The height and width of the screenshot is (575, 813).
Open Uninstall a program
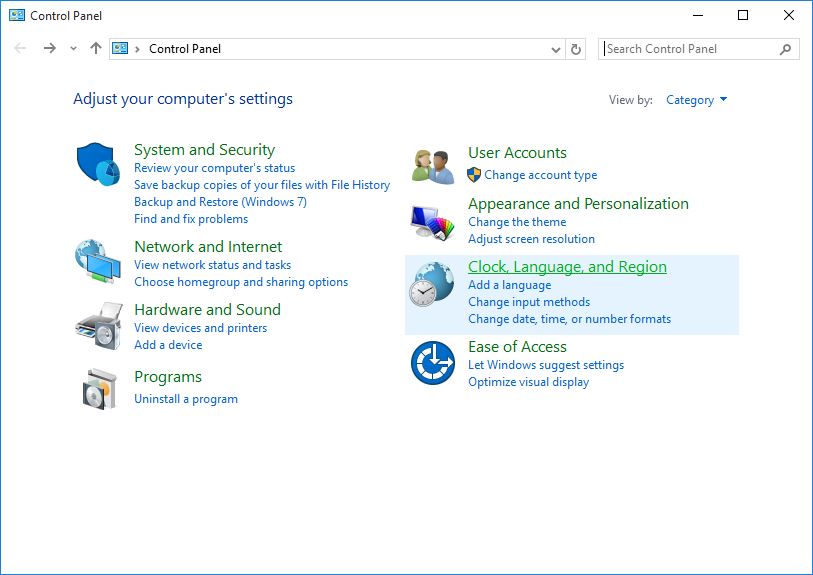point(186,399)
